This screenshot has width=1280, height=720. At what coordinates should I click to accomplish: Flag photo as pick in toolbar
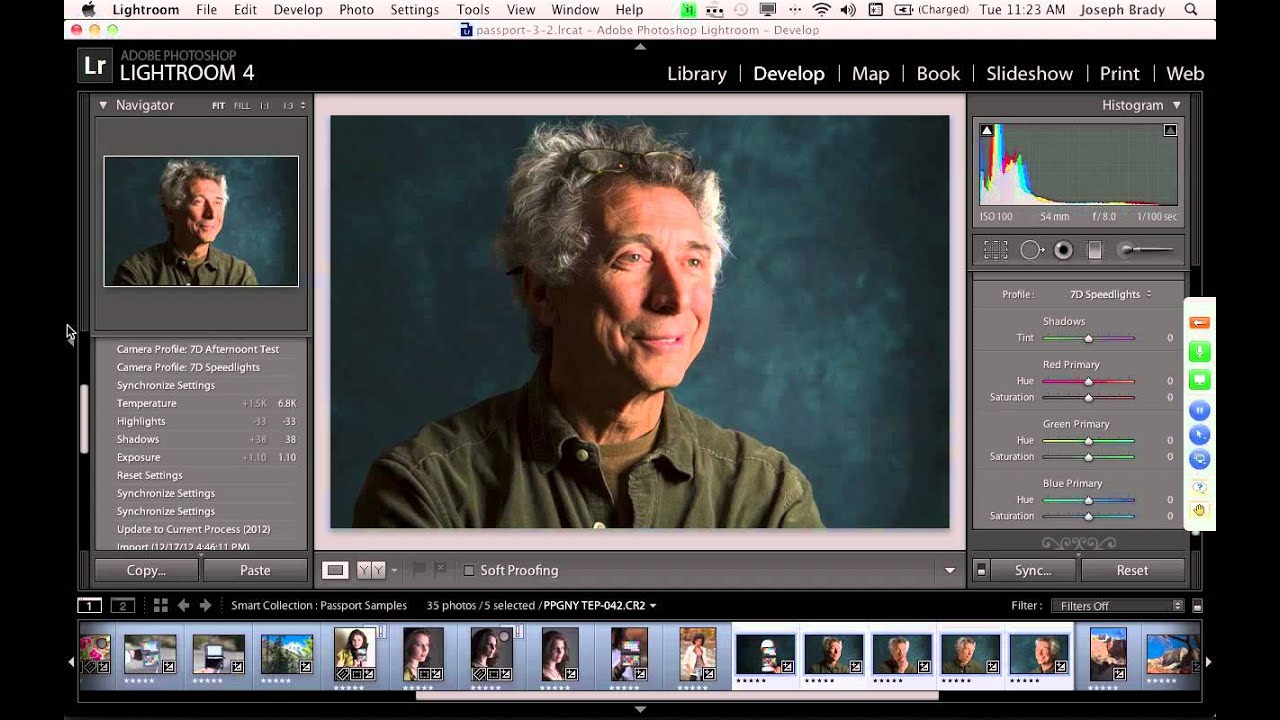coord(420,570)
